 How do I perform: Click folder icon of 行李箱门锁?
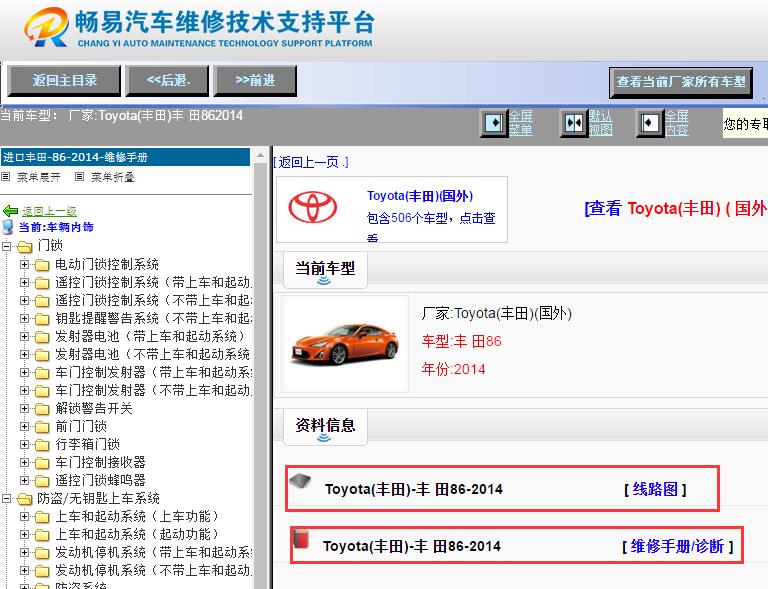pos(42,445)
